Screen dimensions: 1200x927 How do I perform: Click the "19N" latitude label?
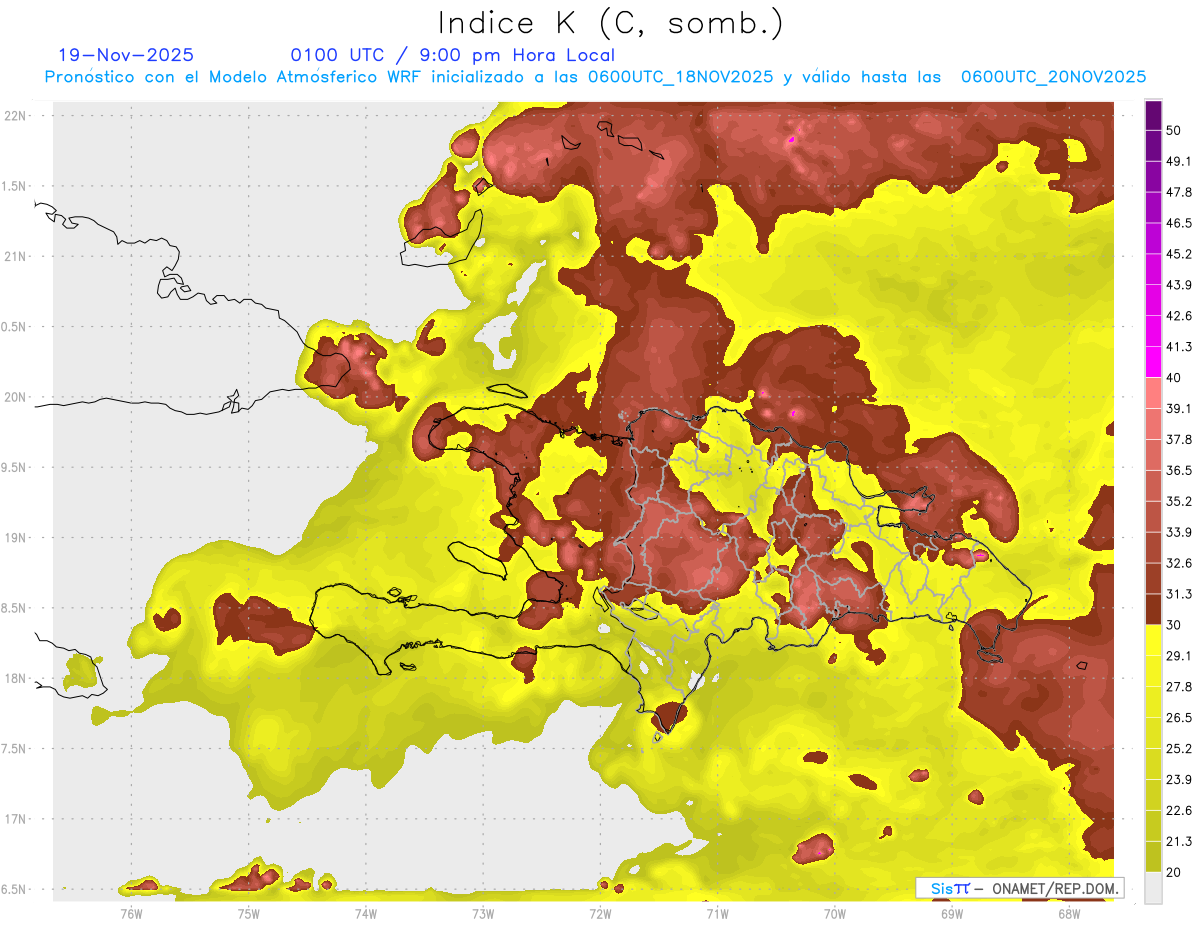14,538
